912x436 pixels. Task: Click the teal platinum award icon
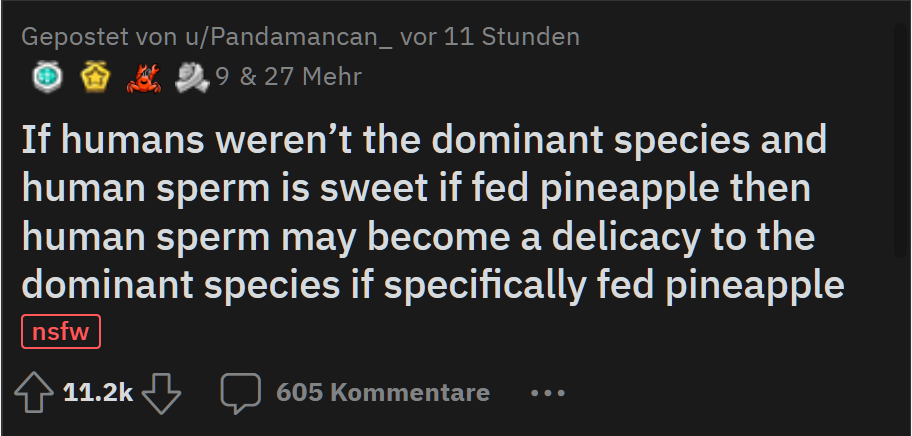pos(43,76)
